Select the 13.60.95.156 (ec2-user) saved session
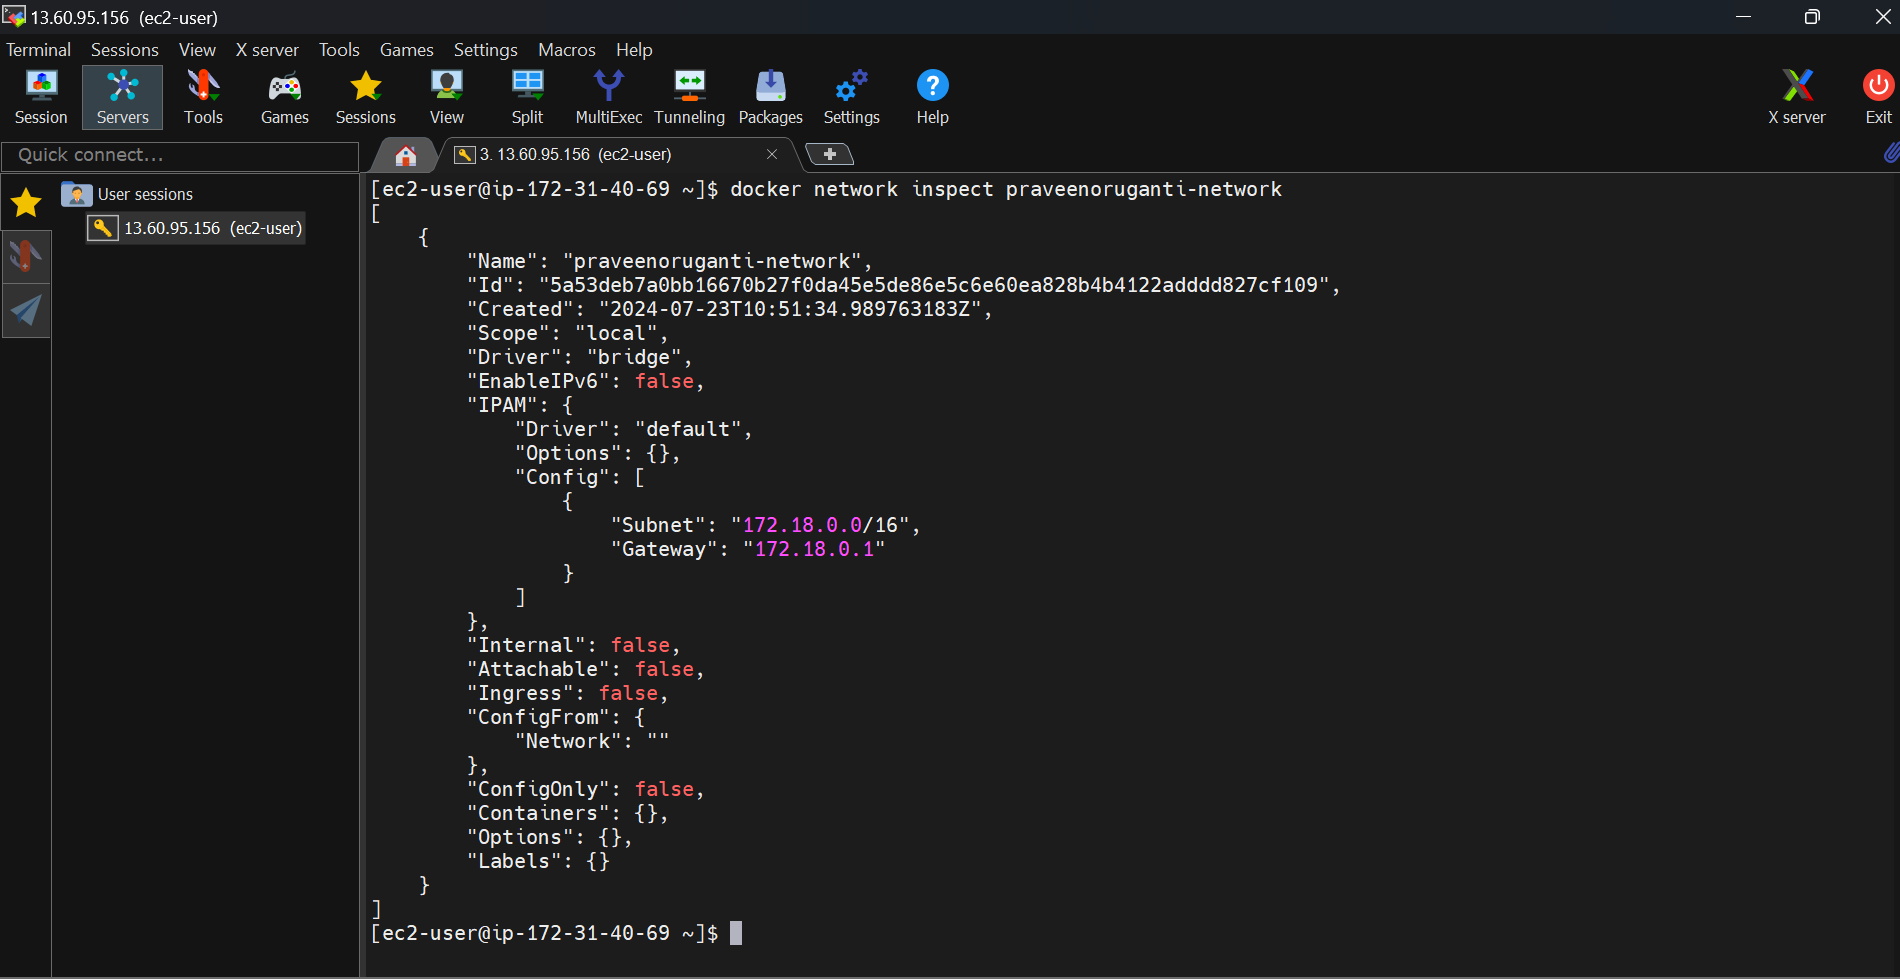This screenshot has width=1900, height=979. point(196,228)
